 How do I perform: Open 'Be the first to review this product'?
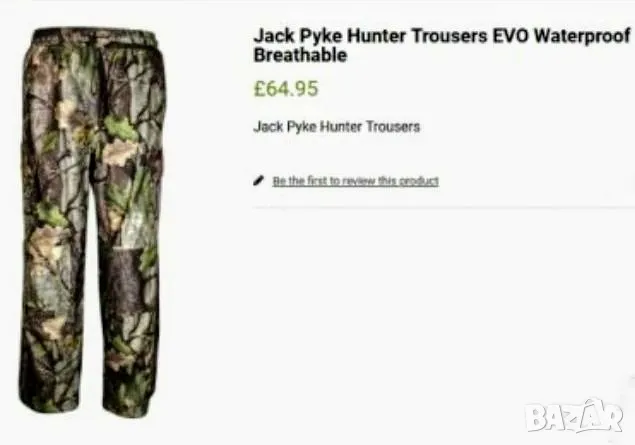point(356,181)
